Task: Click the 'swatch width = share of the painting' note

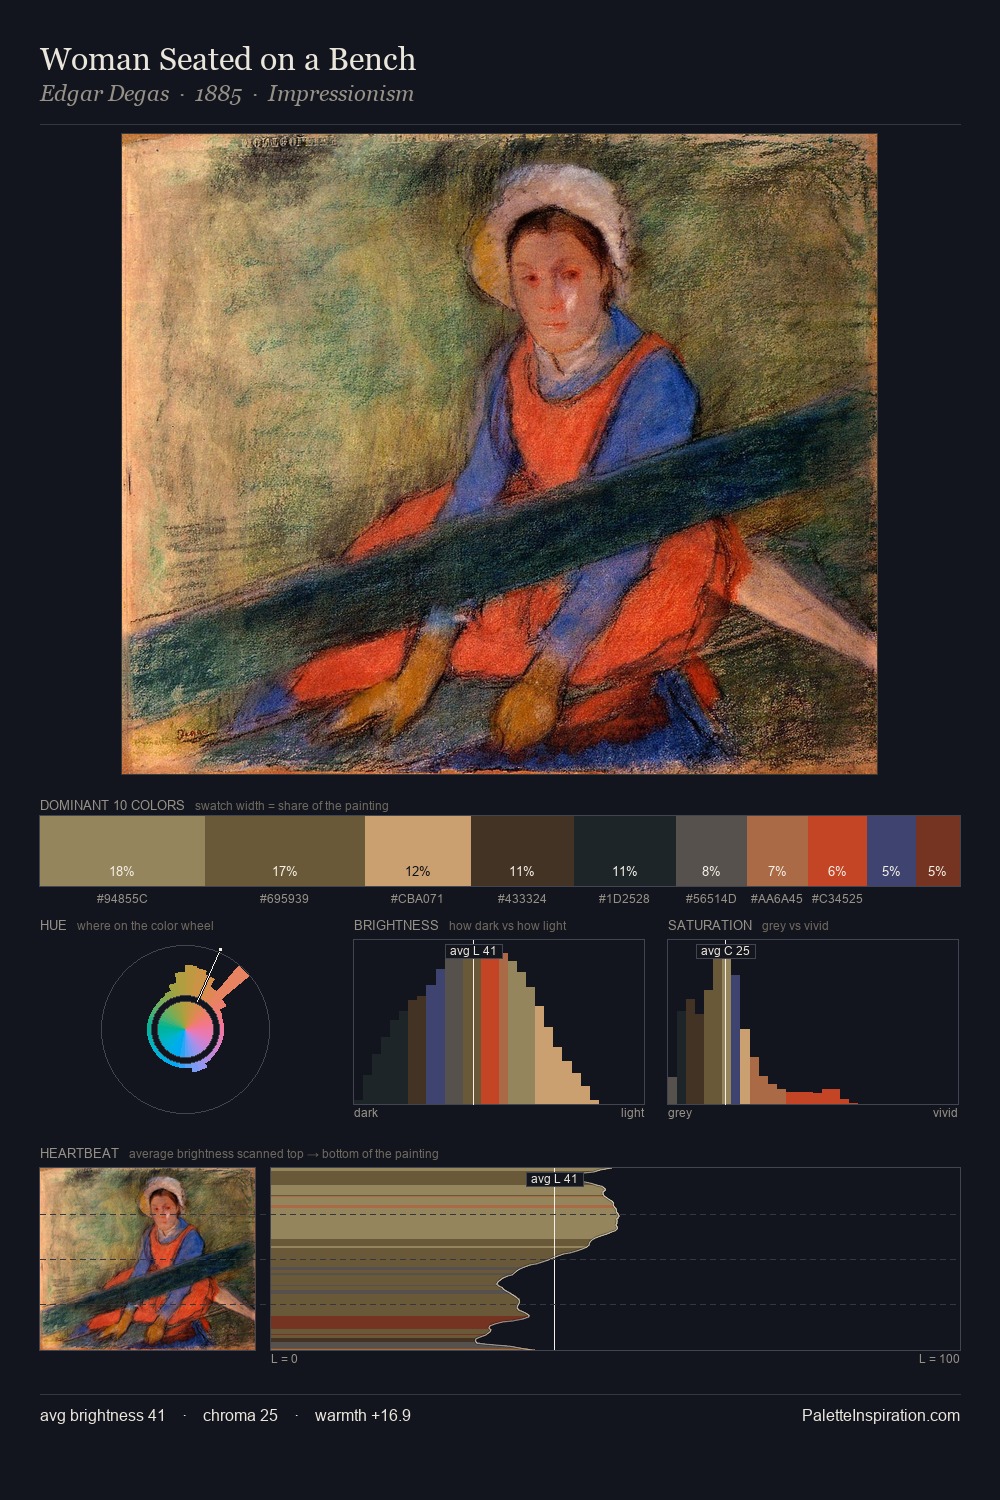Action: coord(292,806)
